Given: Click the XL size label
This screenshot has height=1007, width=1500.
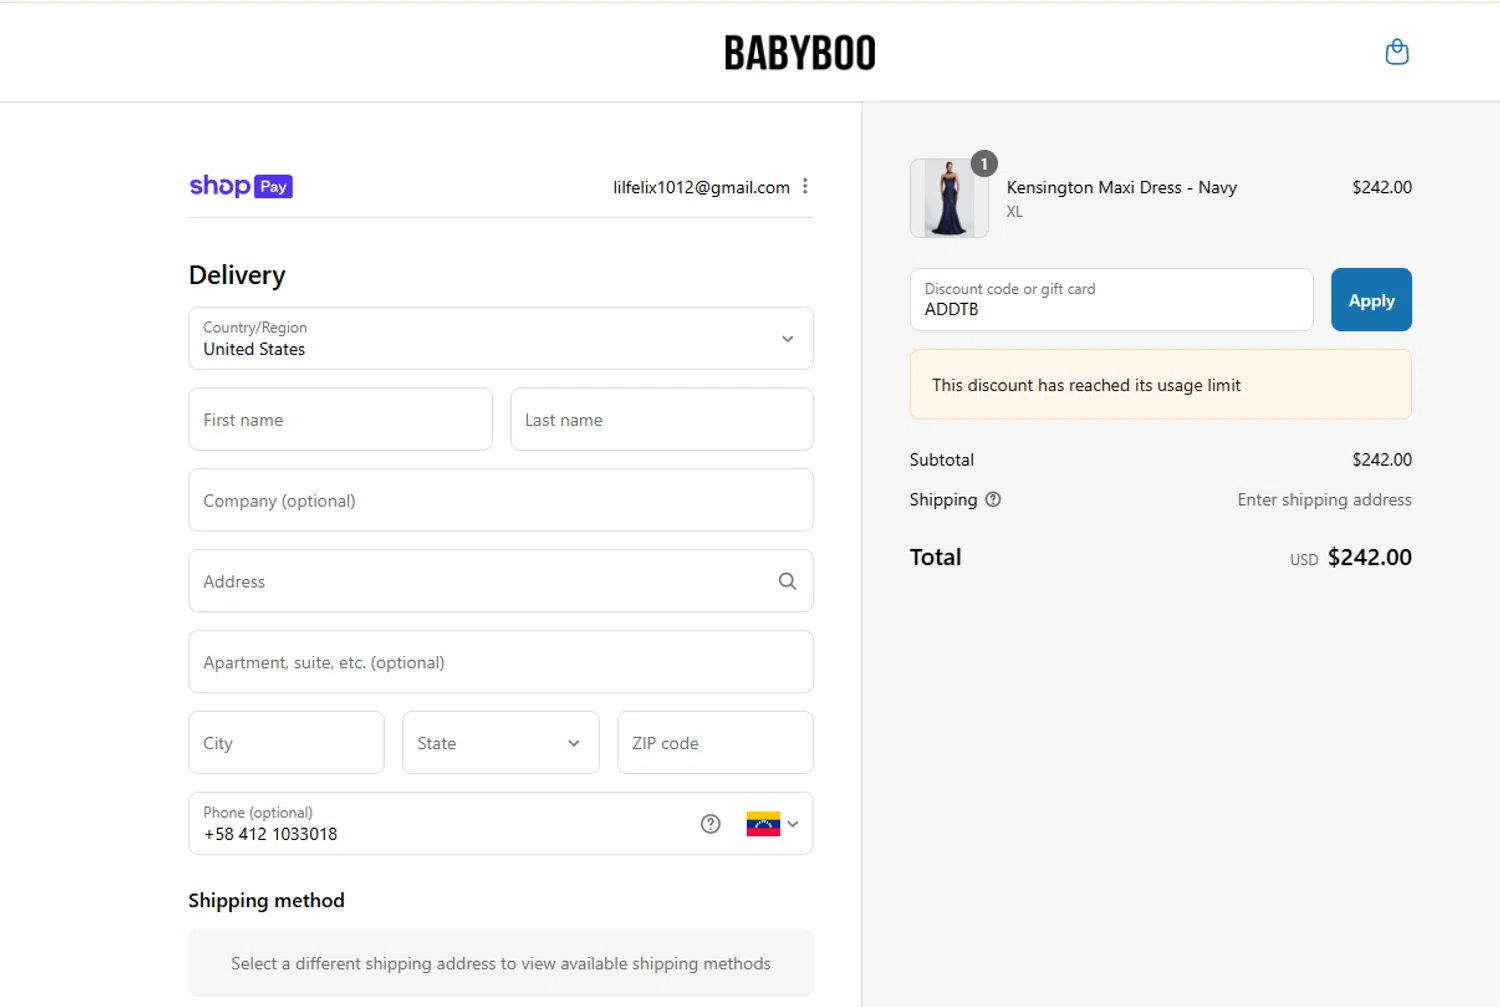Looking at the screenshot, I should coord(1014,212).
